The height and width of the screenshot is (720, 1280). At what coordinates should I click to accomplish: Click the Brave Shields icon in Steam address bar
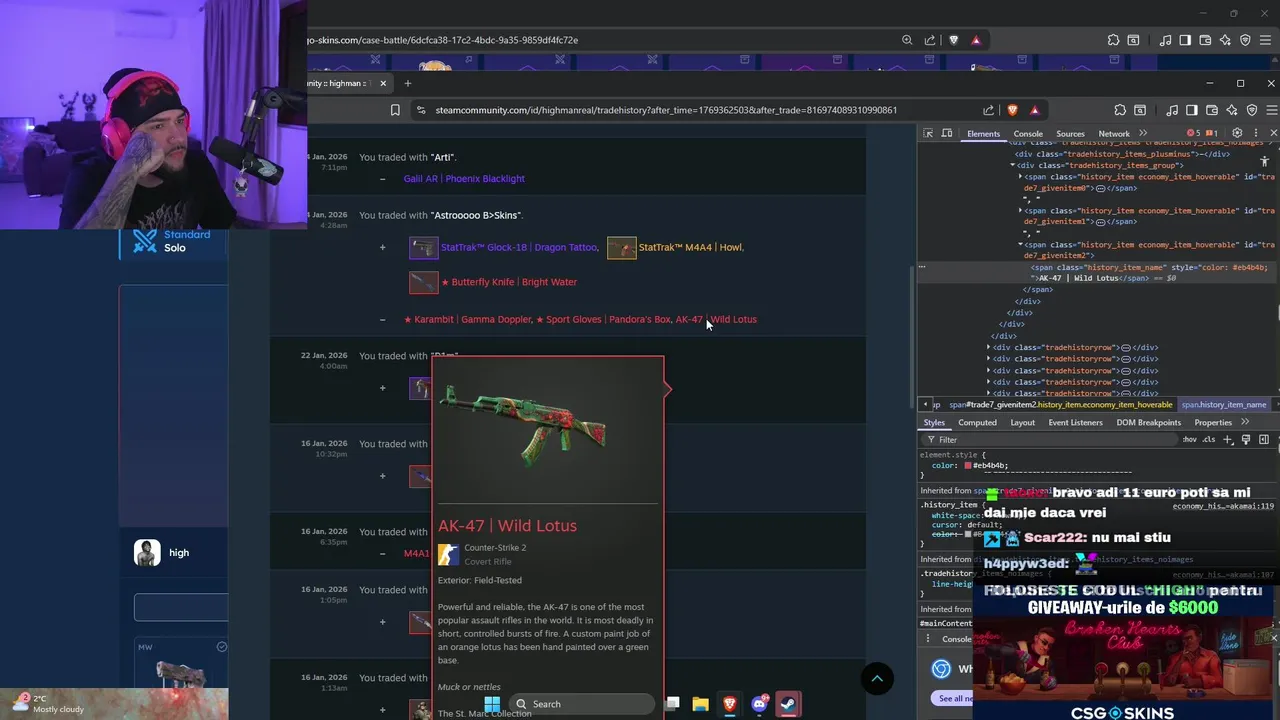(x=1012, y=110)
